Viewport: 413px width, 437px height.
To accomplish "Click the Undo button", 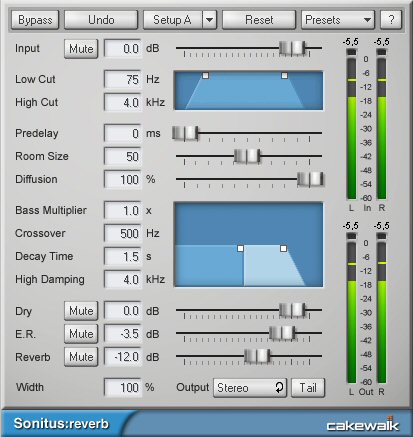I will click(x=101, y=20).
